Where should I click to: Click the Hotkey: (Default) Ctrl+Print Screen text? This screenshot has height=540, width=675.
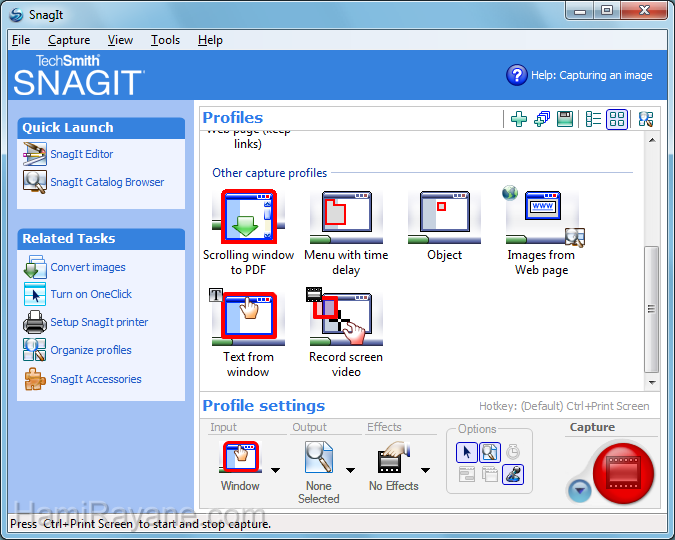[x=564, y=406]
